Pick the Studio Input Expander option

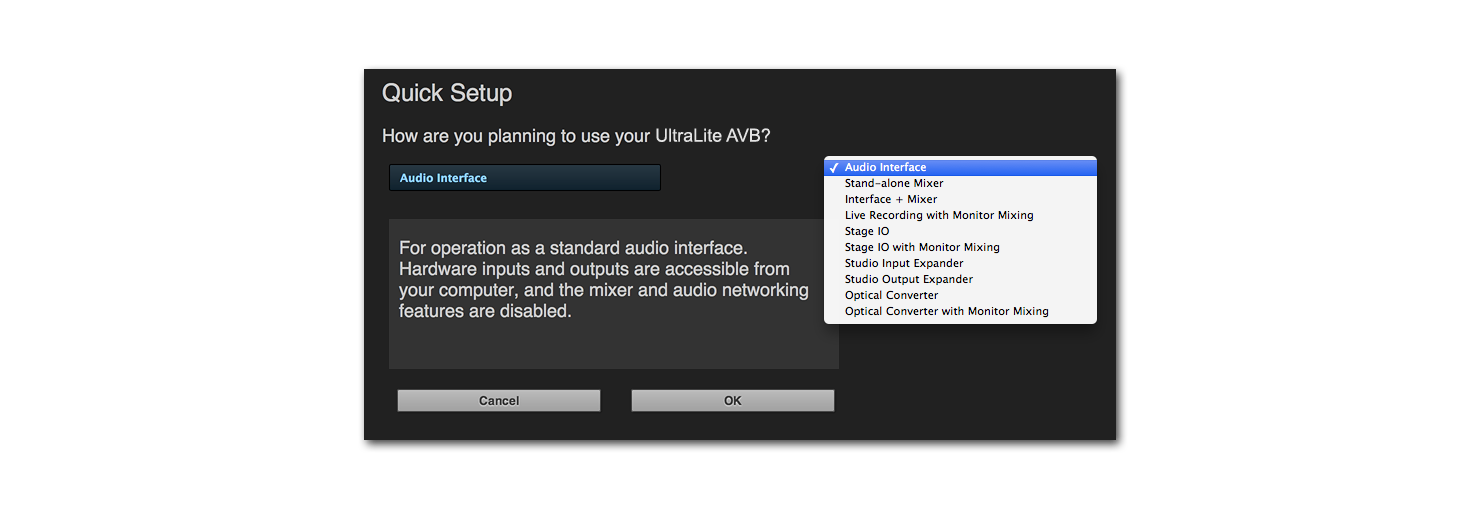click(x=903, y=264)
